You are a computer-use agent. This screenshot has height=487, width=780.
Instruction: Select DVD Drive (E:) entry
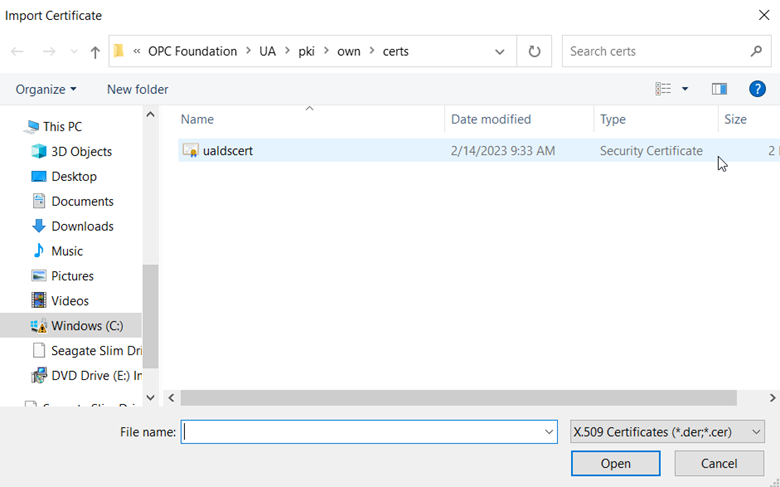point(97,376)
